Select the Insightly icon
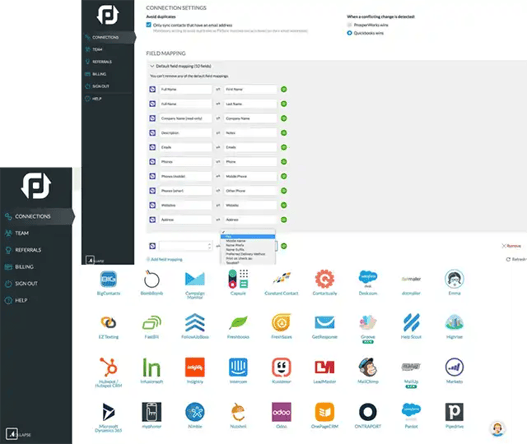The width and height of the screenshot is (527, 444). pyautogui.click(x=195, y=367)
